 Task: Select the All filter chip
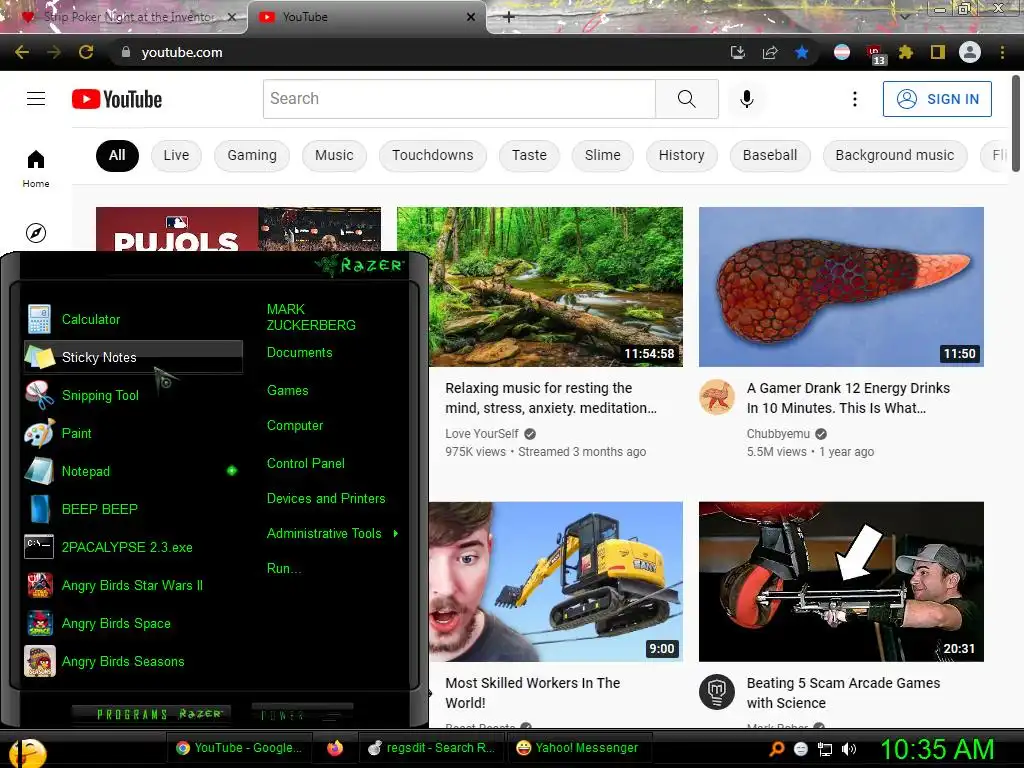point(117,155)
